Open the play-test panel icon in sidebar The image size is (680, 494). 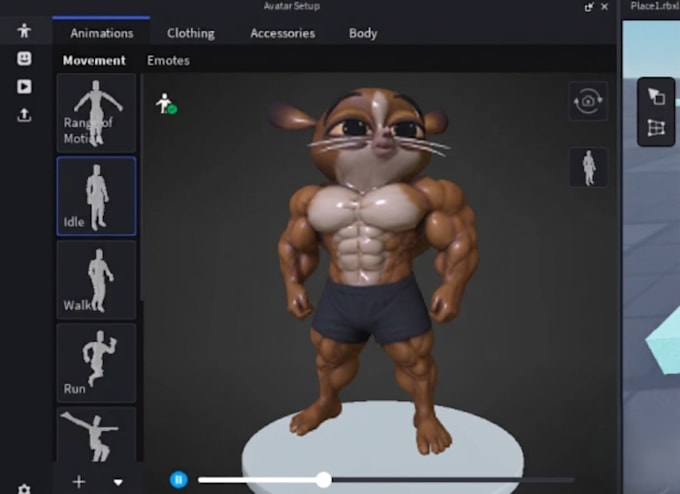(x=24, y=87)
